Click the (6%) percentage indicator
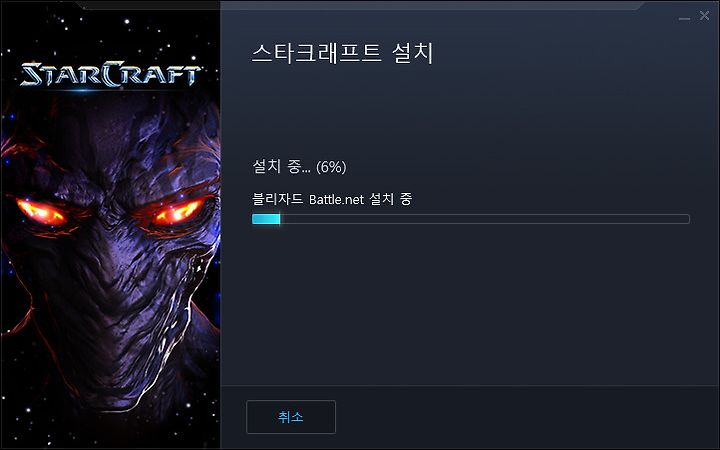 331,166
